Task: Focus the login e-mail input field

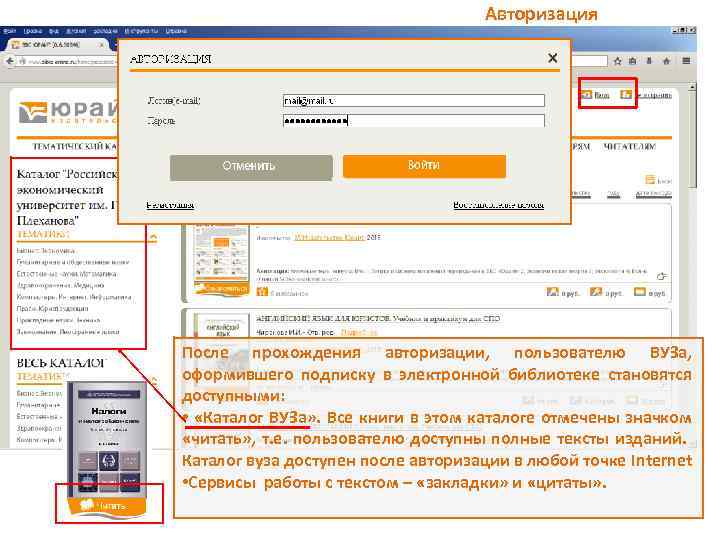Action: [414, 100]
